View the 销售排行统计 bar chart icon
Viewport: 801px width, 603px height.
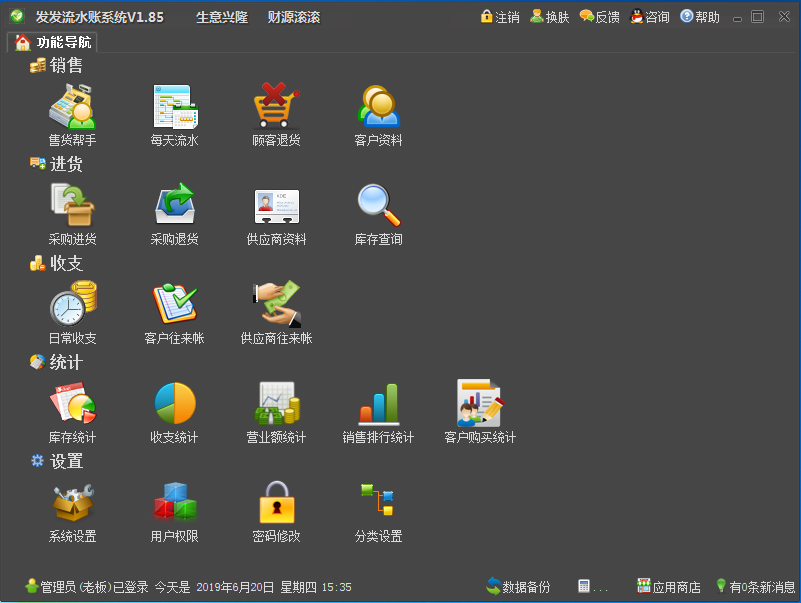pyautogui.click(x=379, y=404)
